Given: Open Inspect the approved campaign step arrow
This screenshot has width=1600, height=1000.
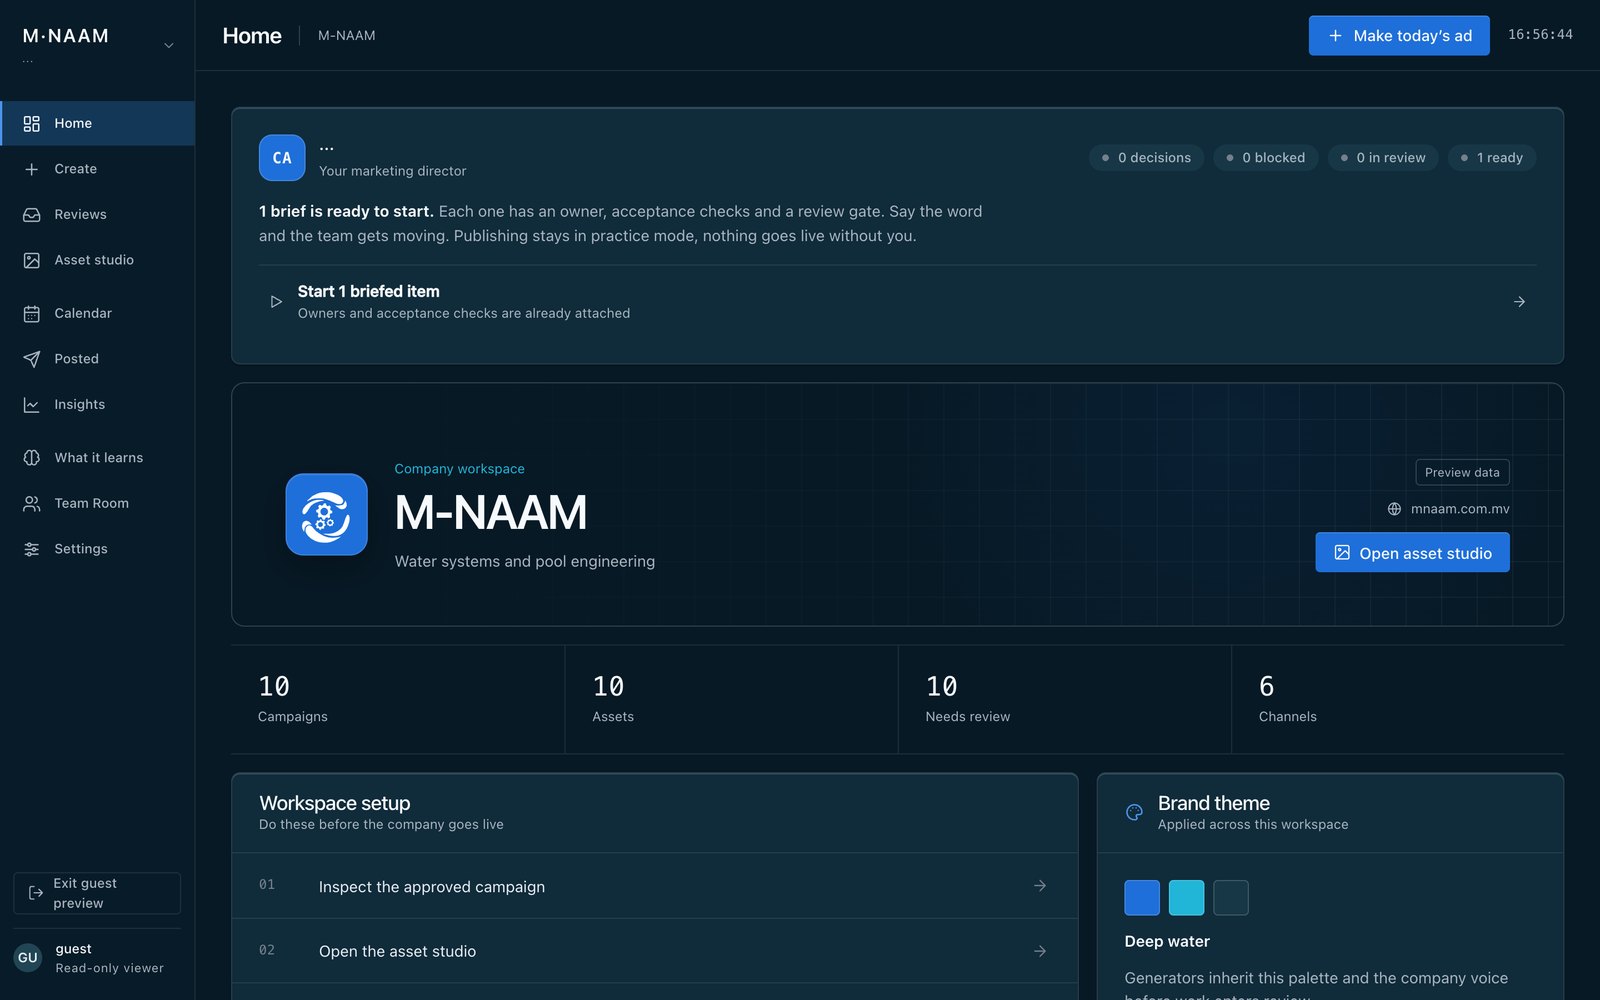Looking at the screenshot, I should tap(1040, 886).
